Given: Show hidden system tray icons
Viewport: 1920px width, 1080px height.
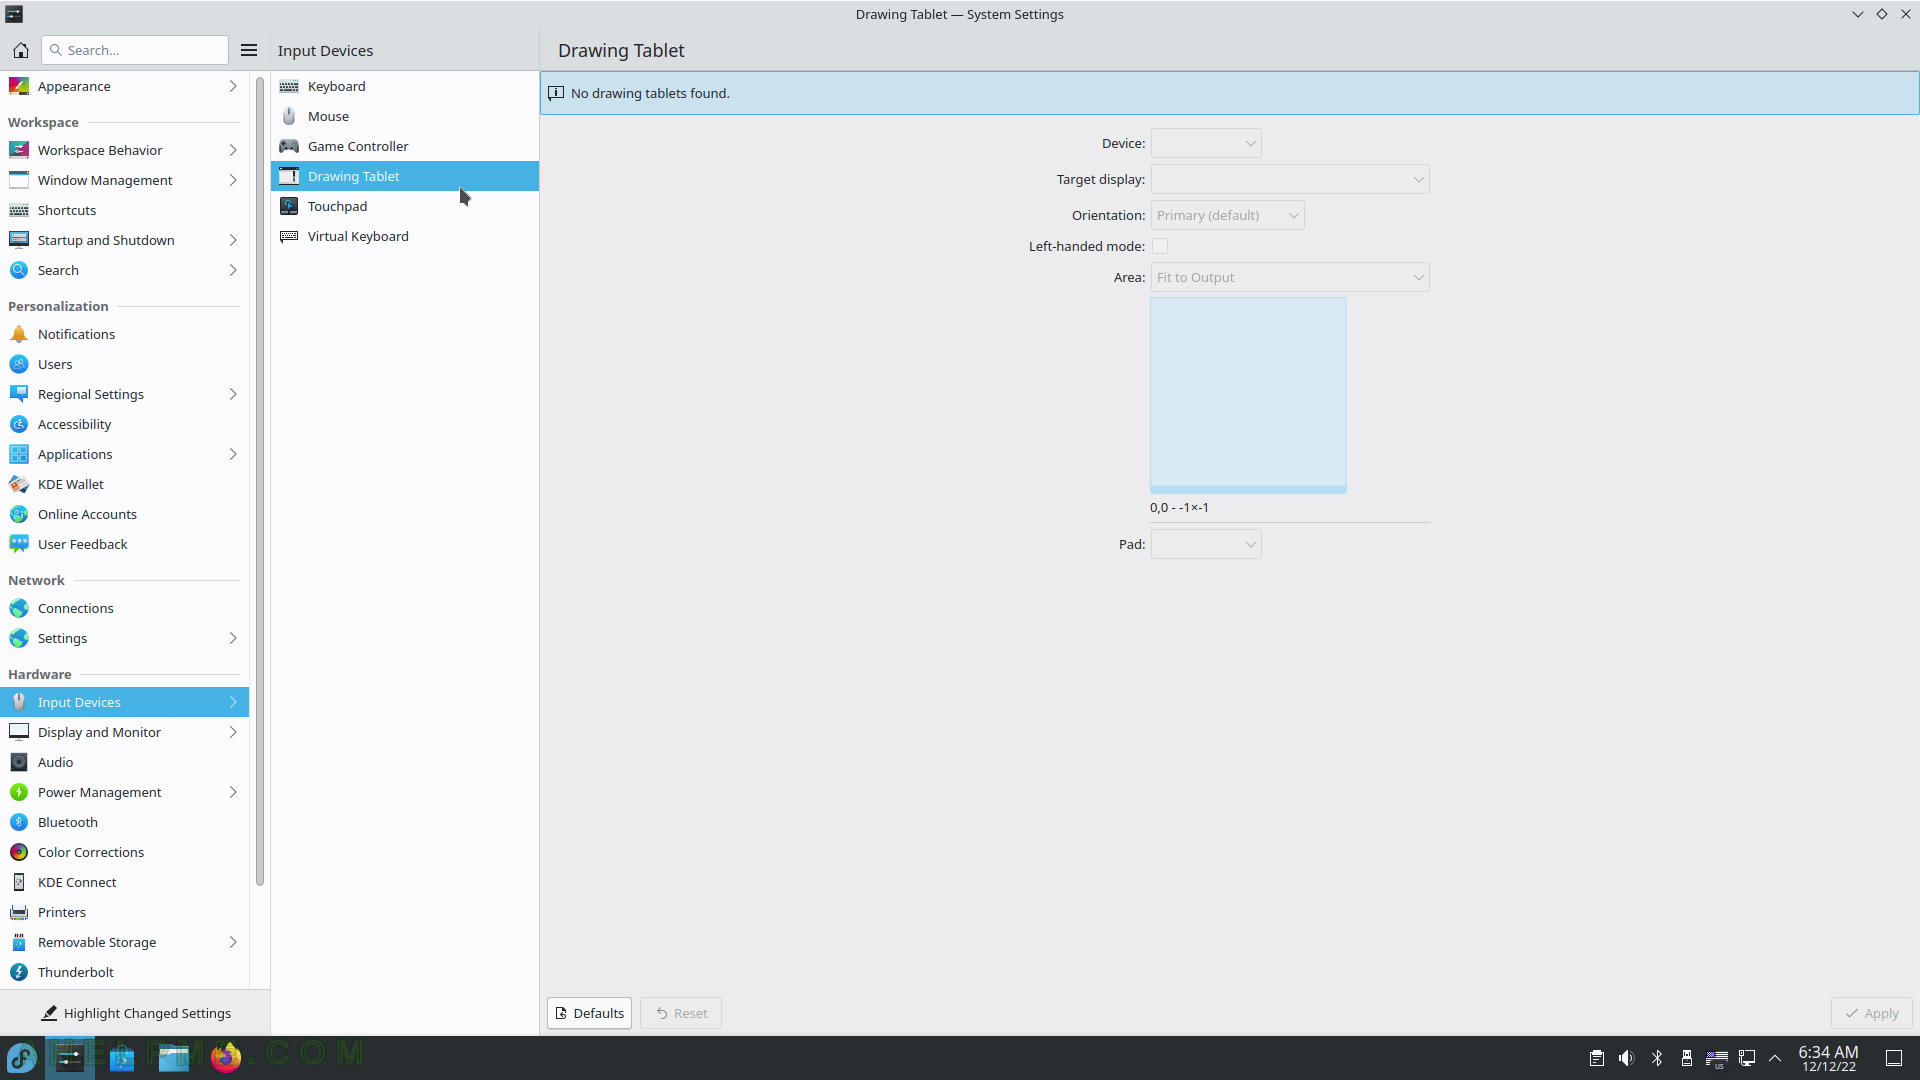Looking at the screenshot, I should point(1775,1058).
